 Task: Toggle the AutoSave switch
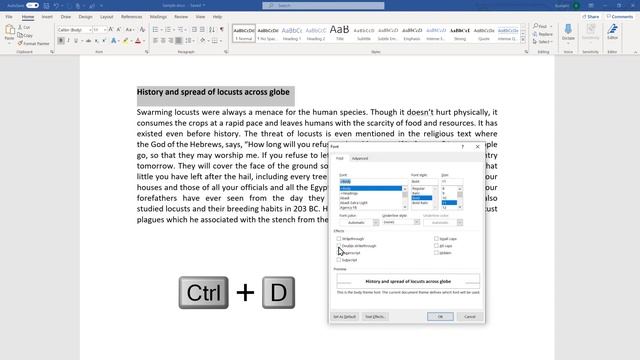(x=32, y=5)
